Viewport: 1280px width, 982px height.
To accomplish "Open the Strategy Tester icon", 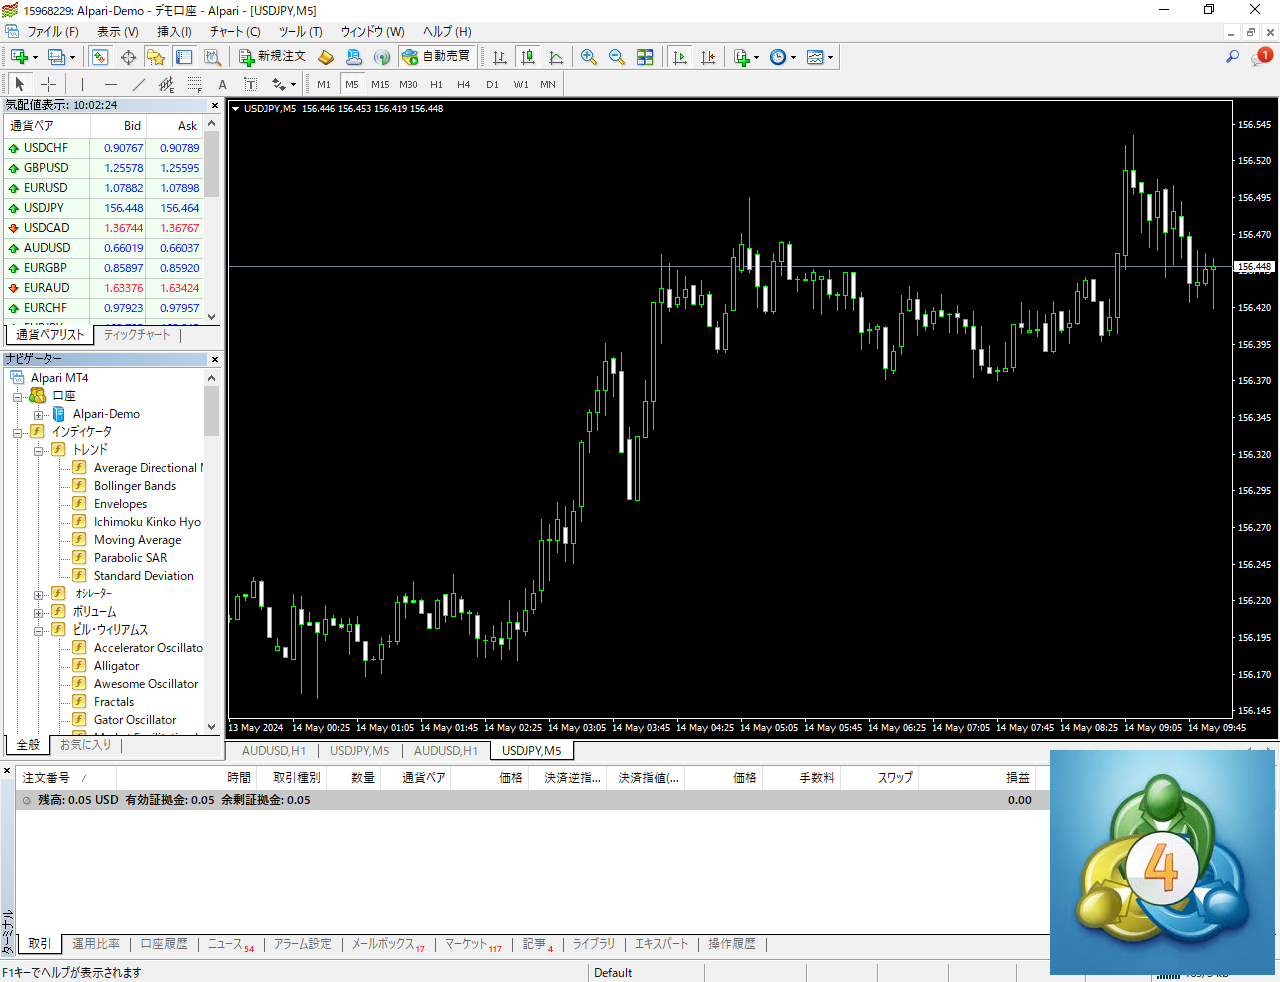I will coord(212,57).
